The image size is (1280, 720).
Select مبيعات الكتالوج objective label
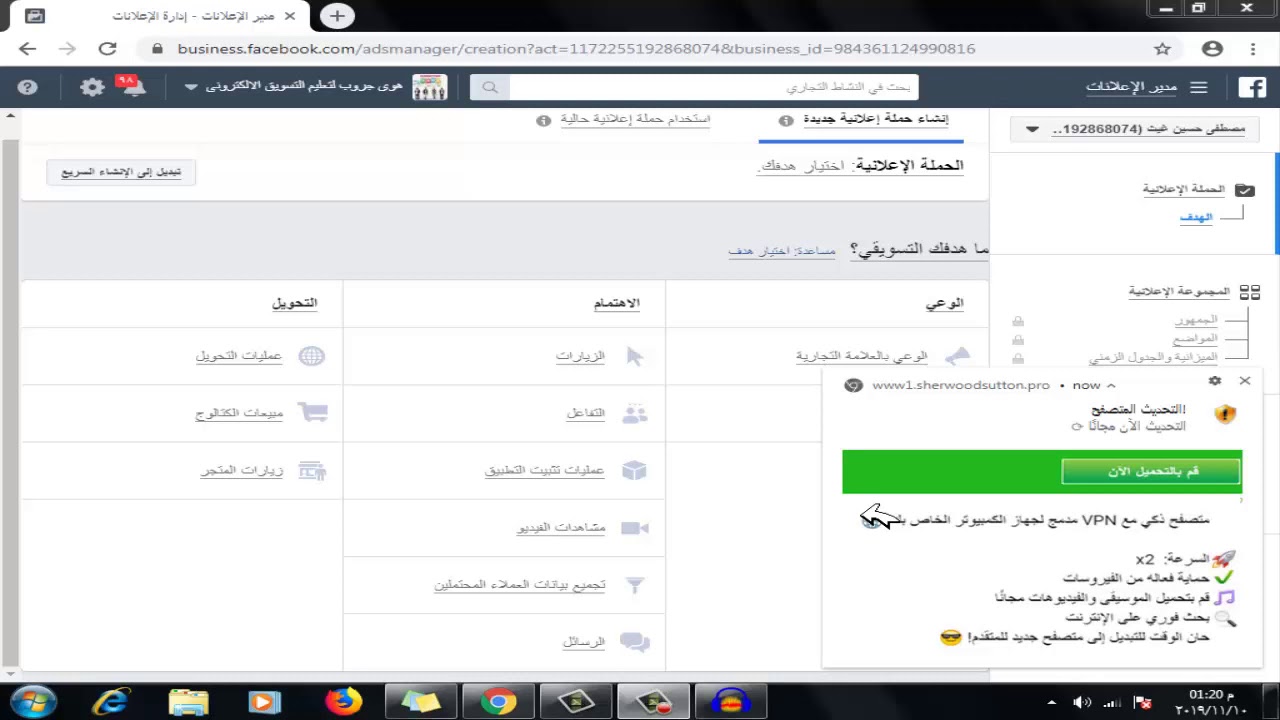pyautogui.click(x=239, y=413)
